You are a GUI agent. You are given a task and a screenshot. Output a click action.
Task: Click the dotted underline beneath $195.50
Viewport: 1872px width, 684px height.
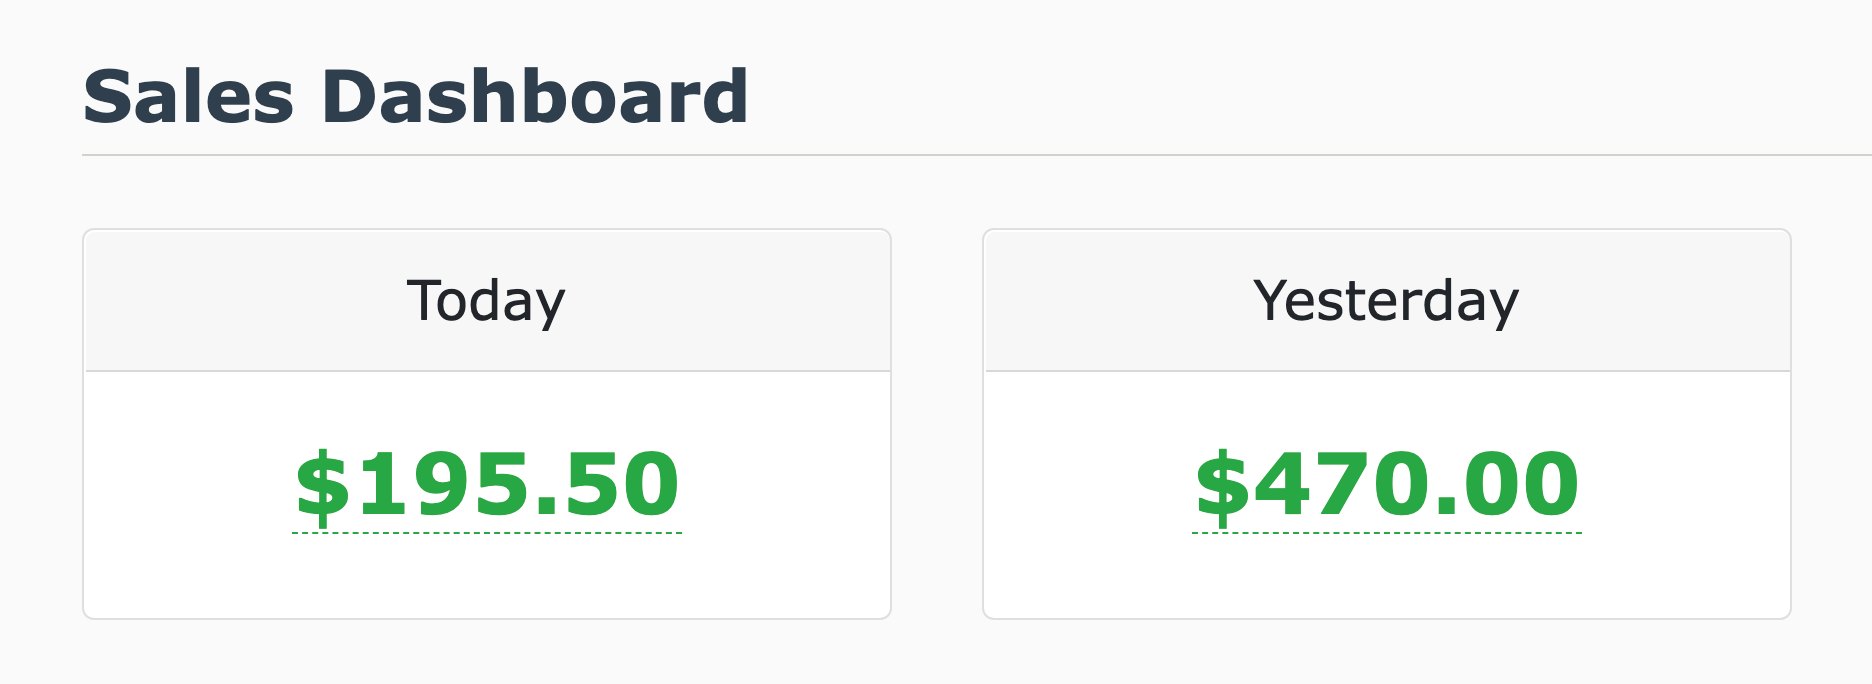(x=487, y=533)
